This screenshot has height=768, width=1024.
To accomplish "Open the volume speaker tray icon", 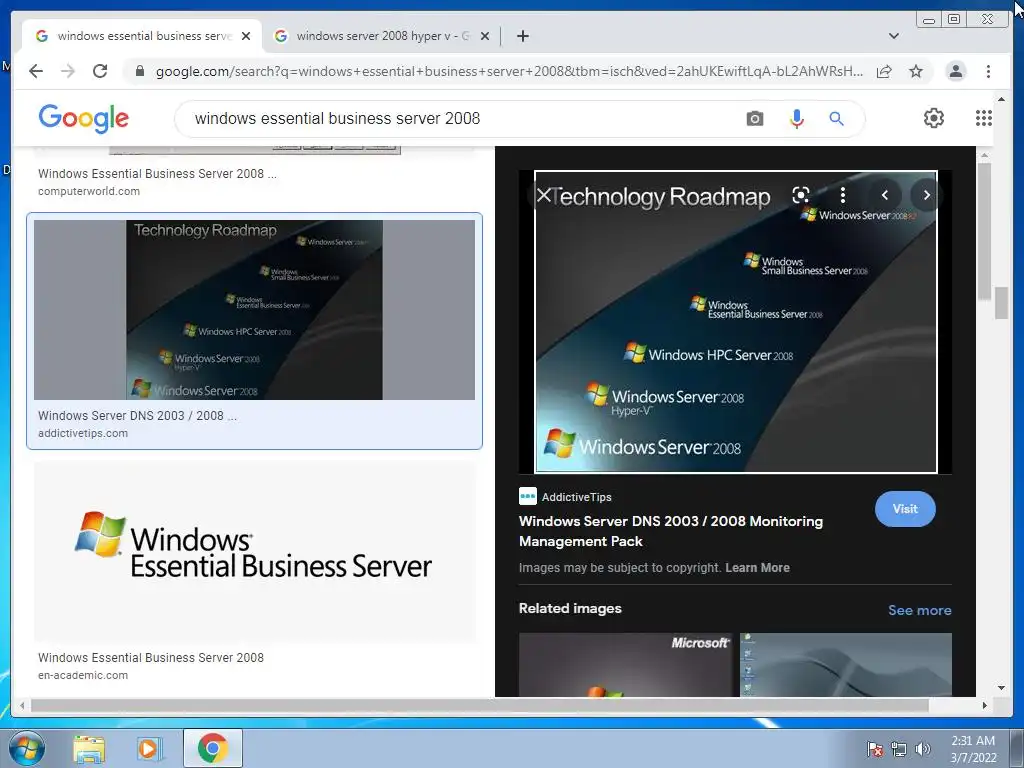I will point(922,749).
